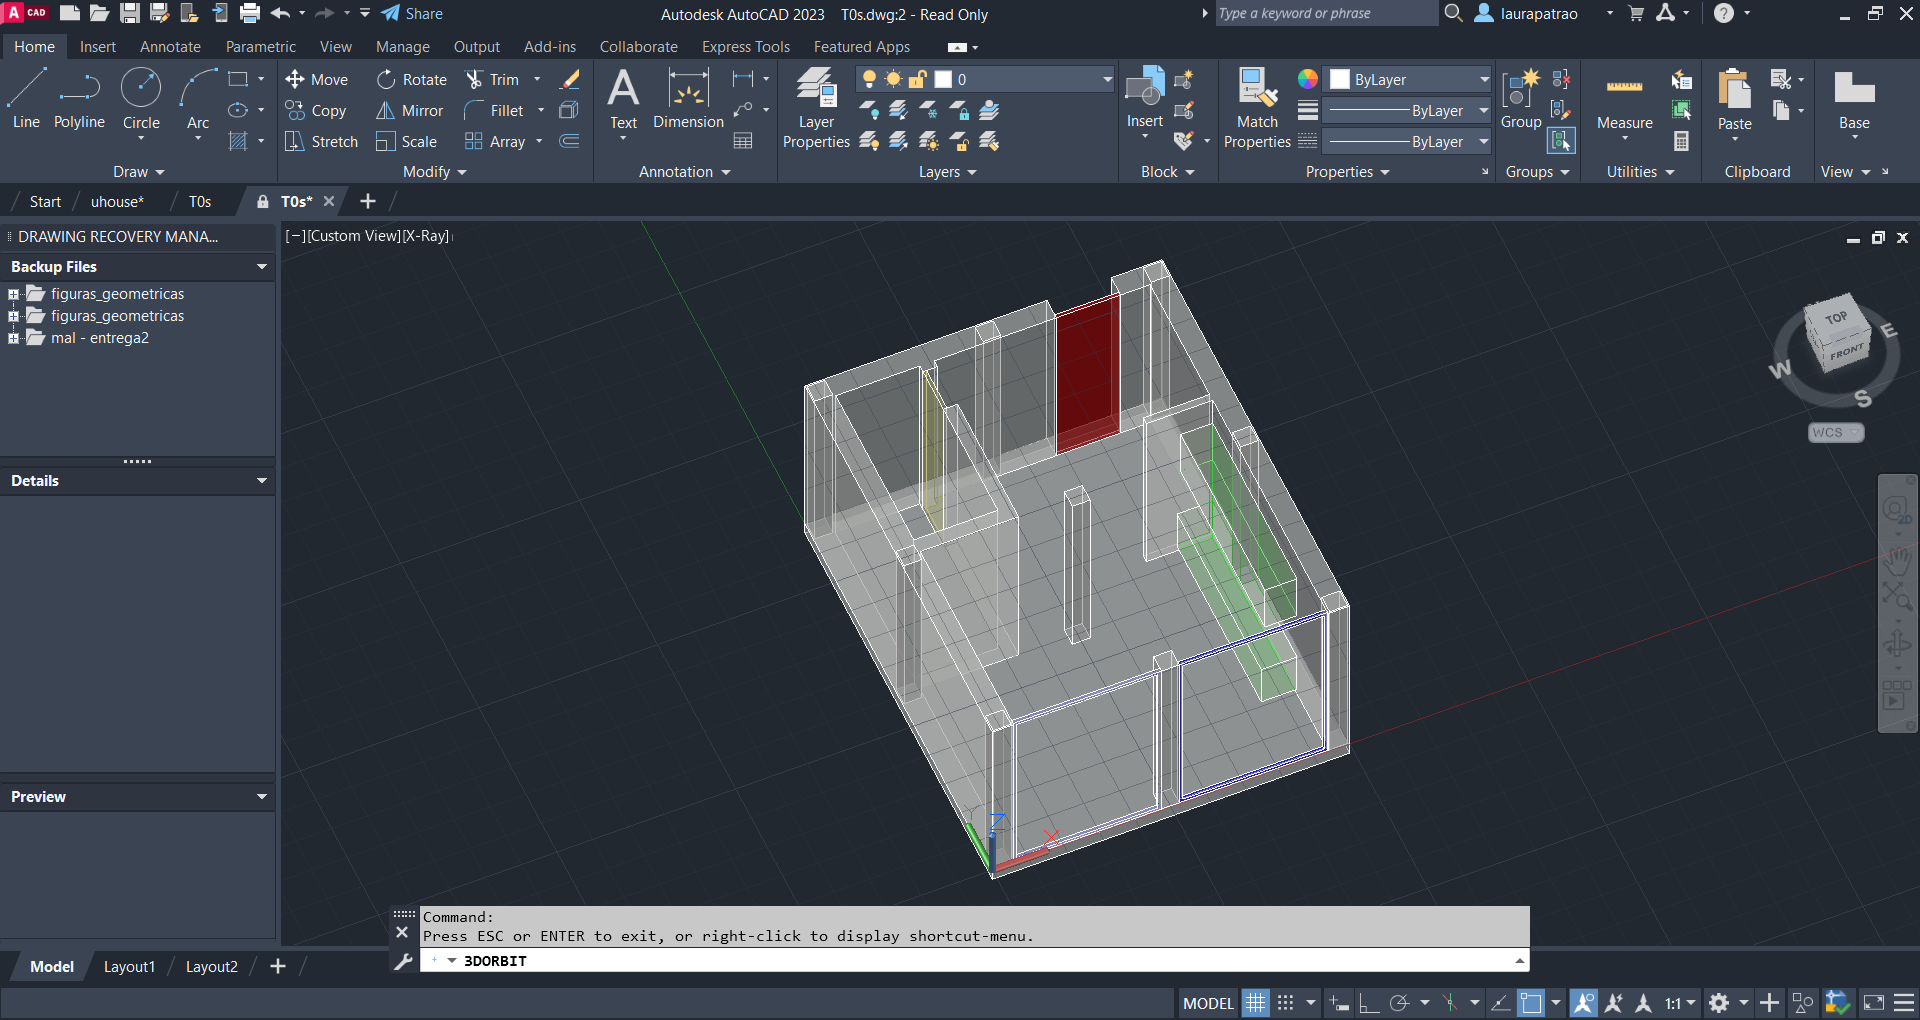Toggle ortho mode in status bar

(x=1369, y=1003)
